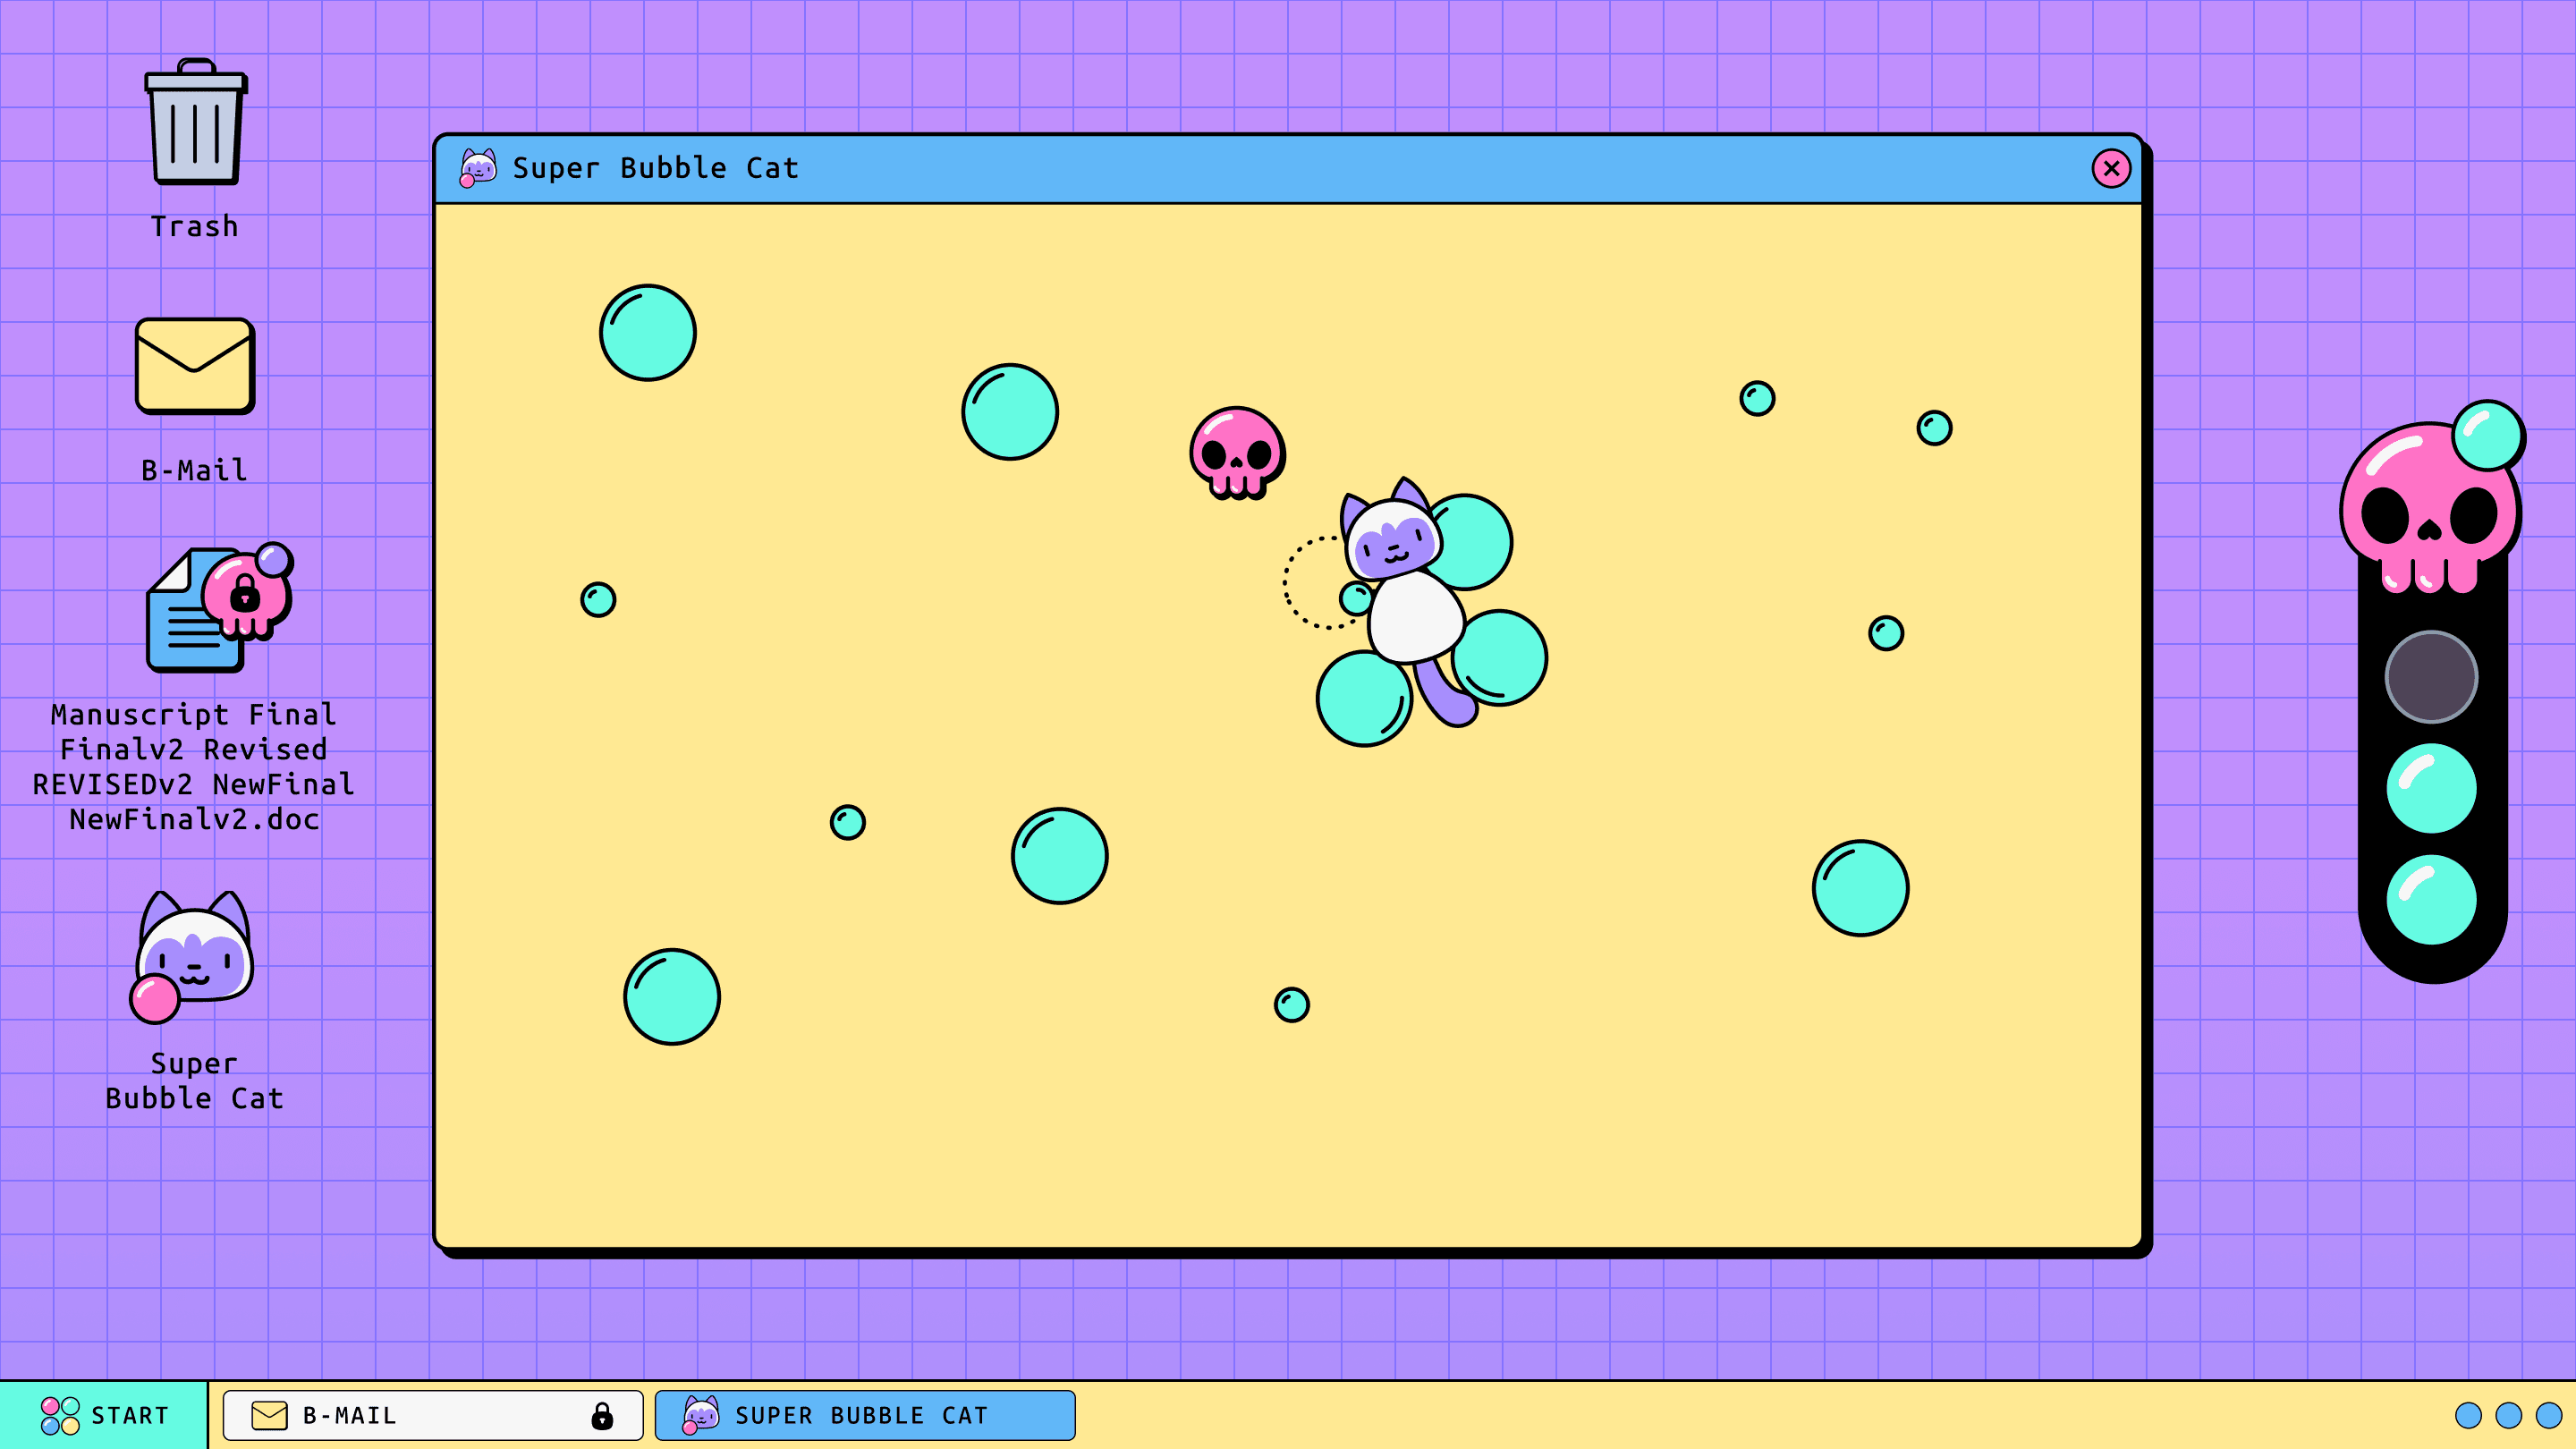Image resolution: width=2576 pixels, height=1449 pixels.
Task: Close the Super Bubble Cat window
Action: click(2111, 168)
